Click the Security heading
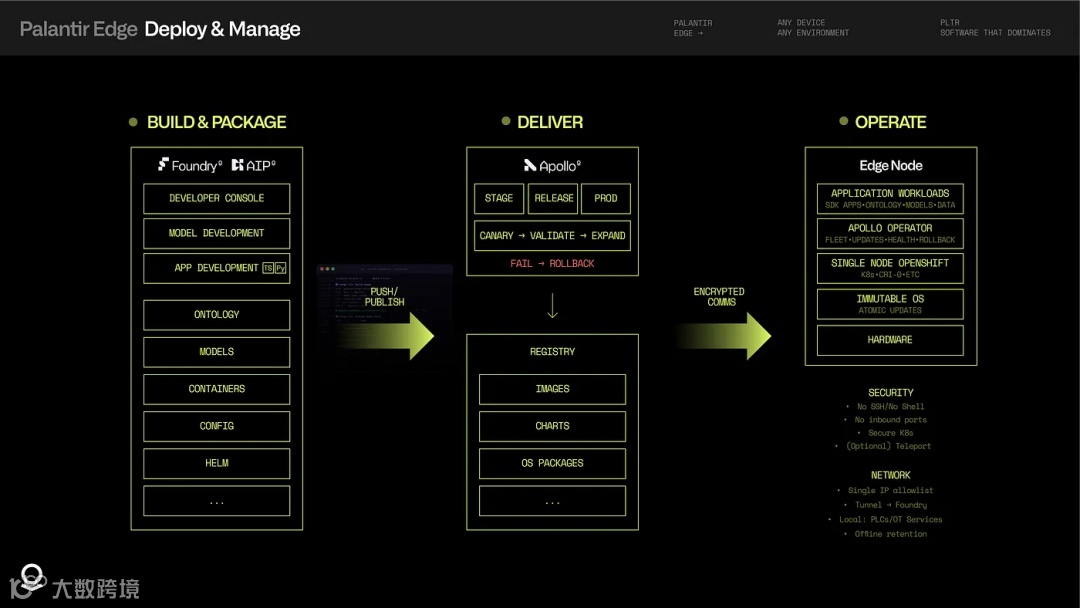The image size is (1080, 608). tap(891, 392)
